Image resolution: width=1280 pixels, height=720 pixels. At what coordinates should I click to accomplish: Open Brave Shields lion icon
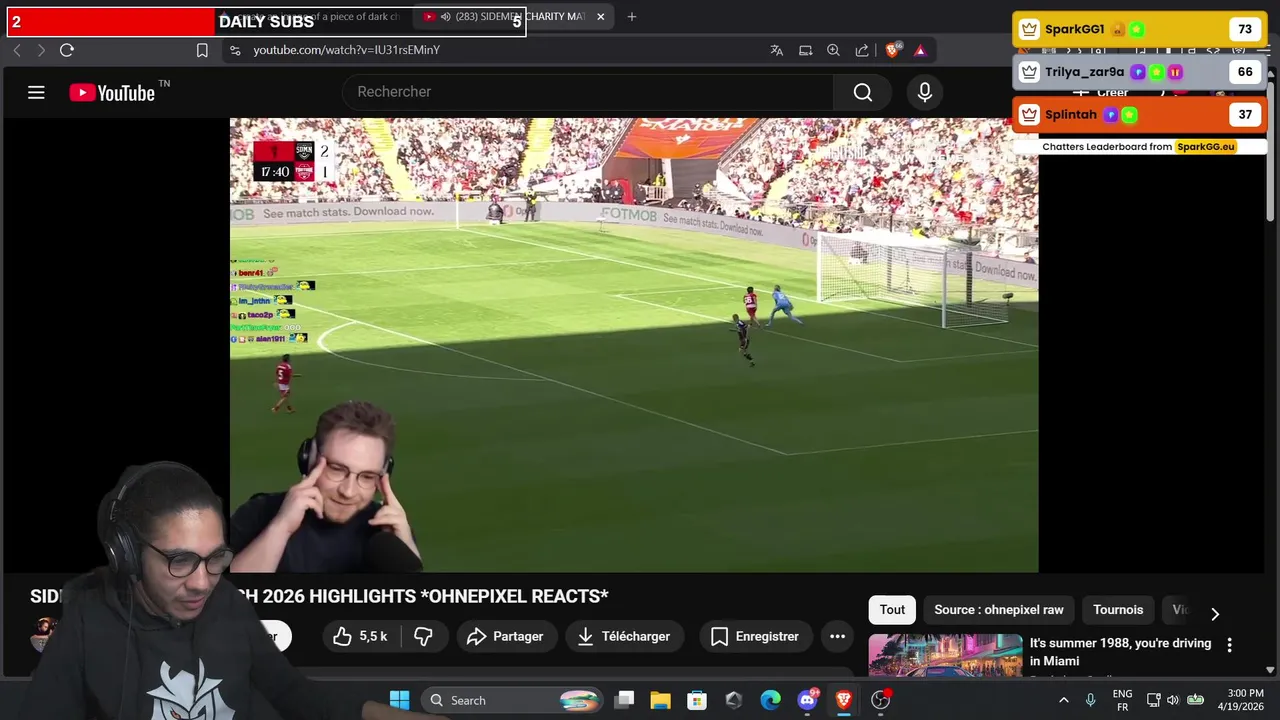[x=893, y=50]
